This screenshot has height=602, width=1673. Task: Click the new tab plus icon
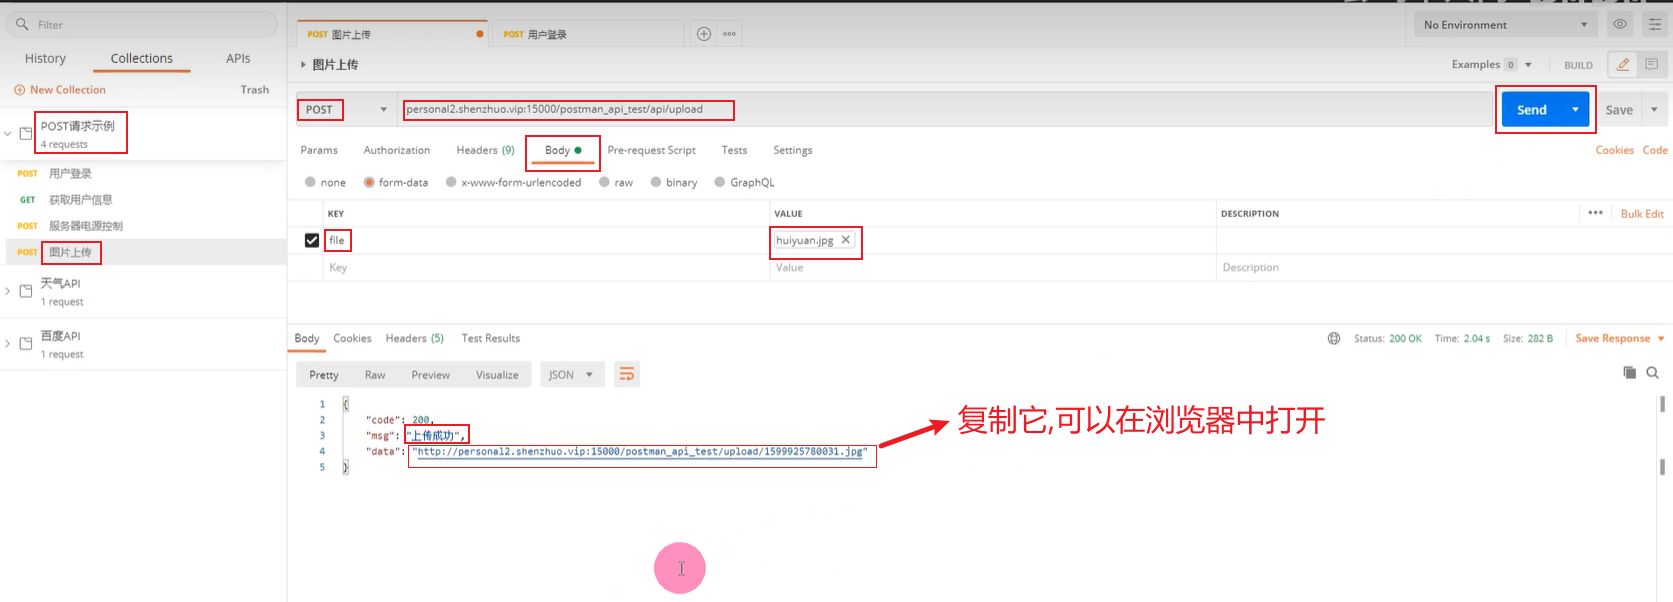click(x=704, y=34)
